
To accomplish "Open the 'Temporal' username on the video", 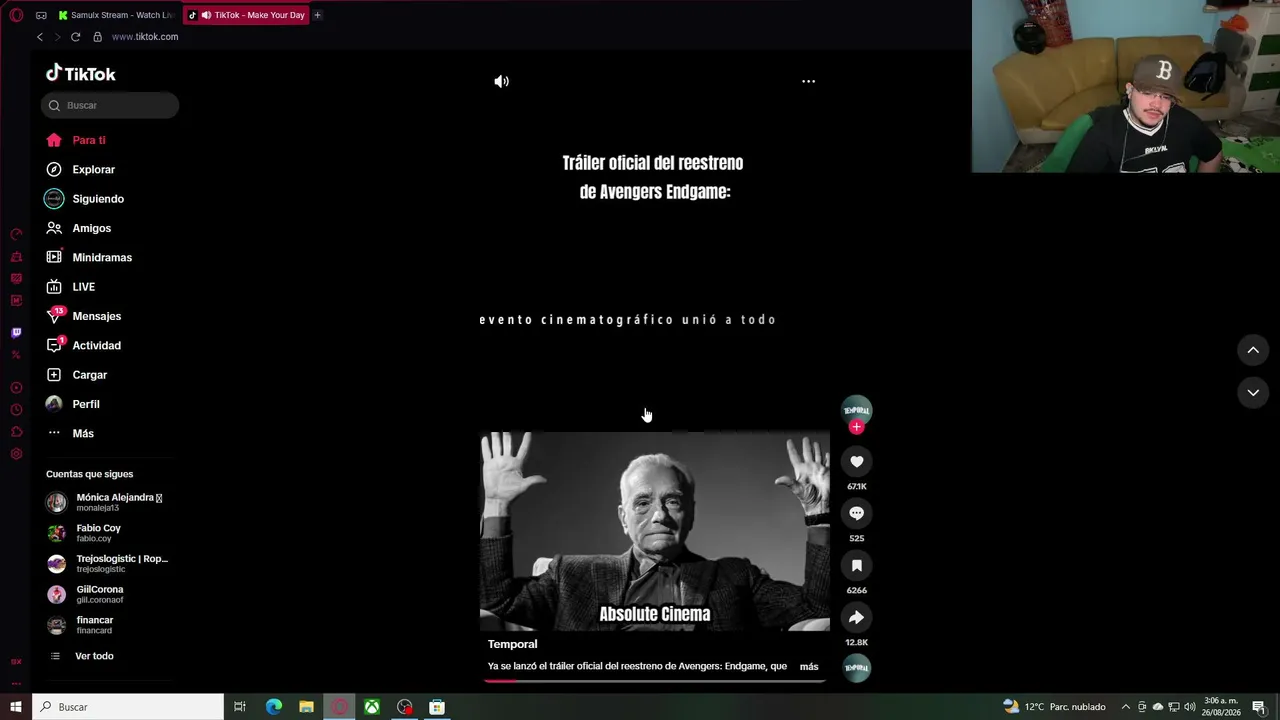I will tap(512, 644).
